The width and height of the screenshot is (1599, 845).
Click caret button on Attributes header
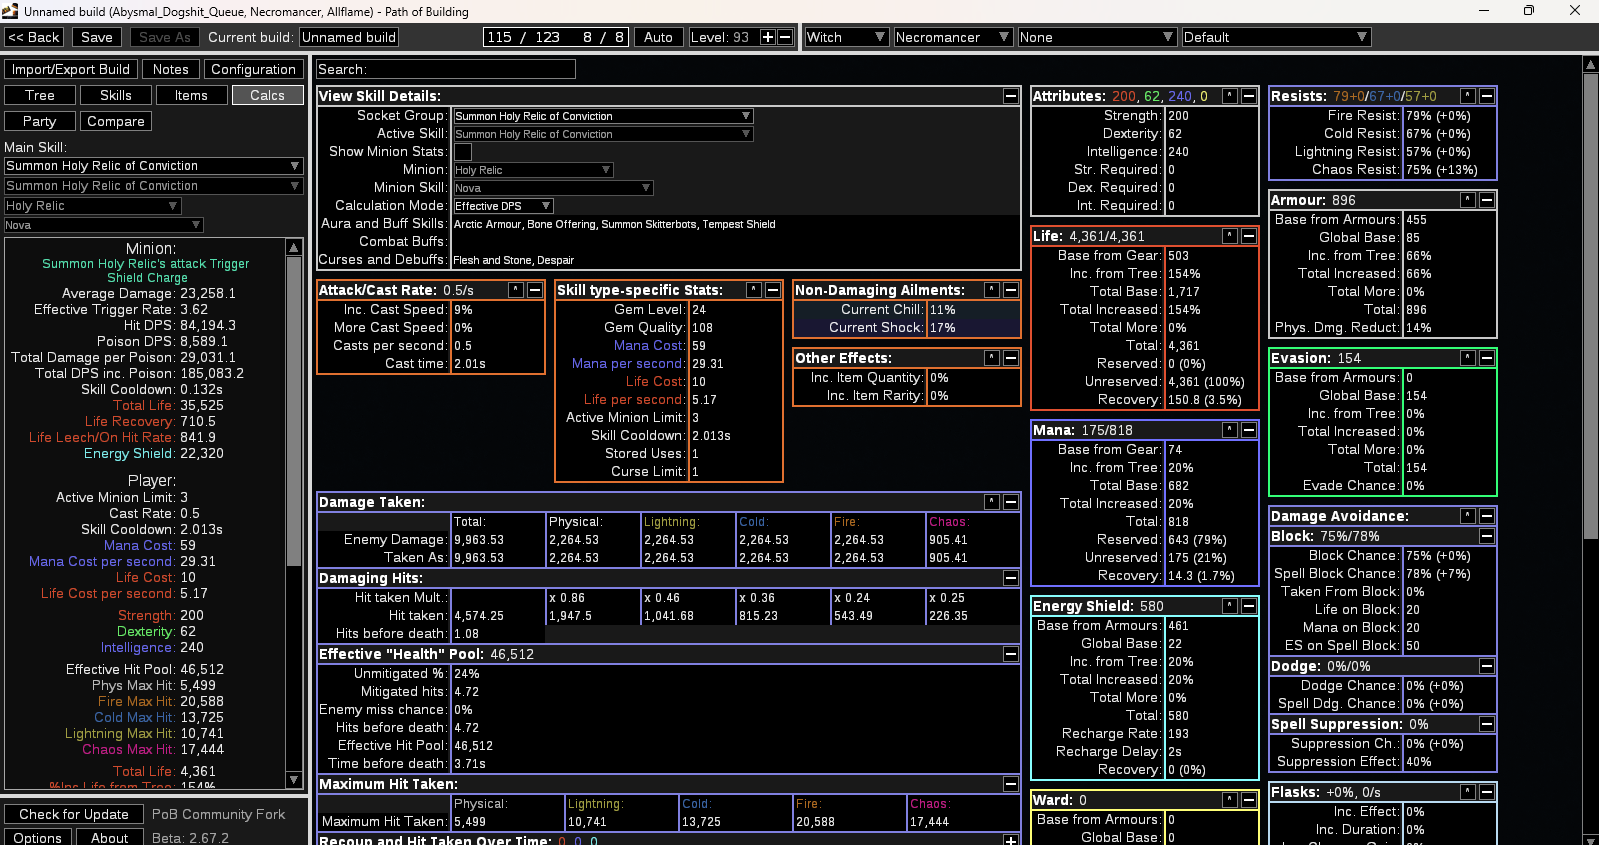[x=1230, y=96]
